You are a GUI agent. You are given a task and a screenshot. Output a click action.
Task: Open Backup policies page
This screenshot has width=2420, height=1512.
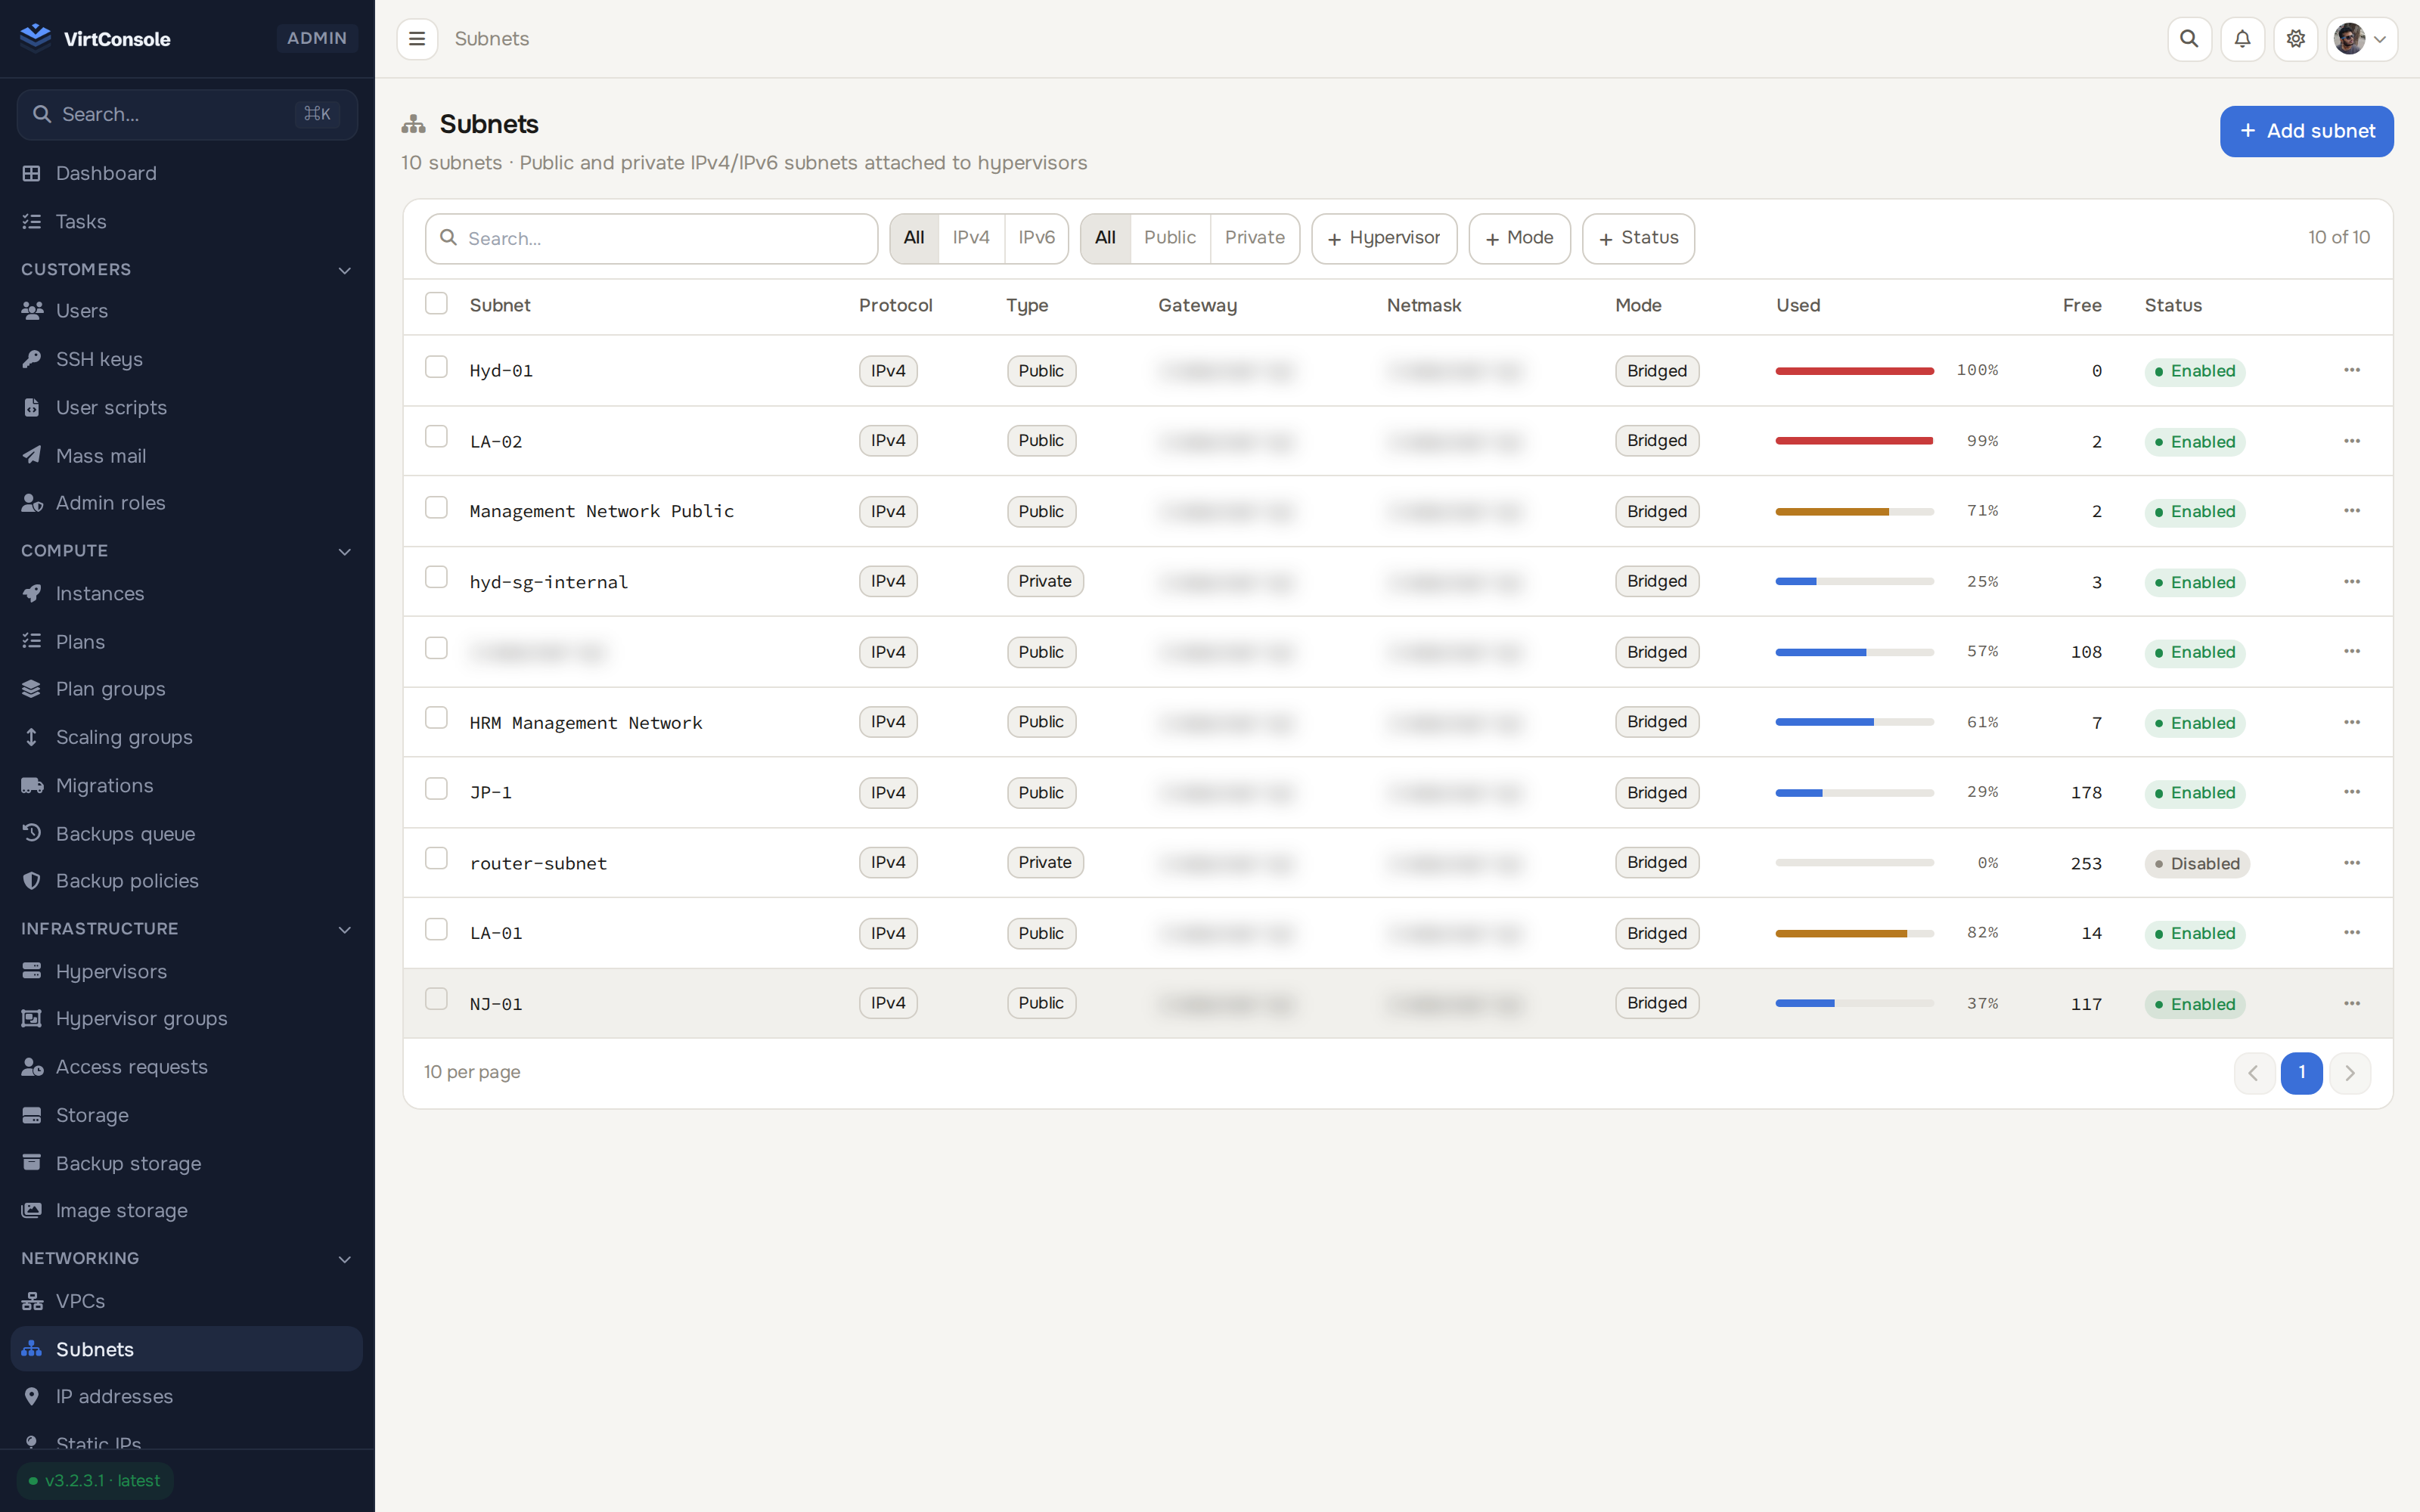point(187,881)
